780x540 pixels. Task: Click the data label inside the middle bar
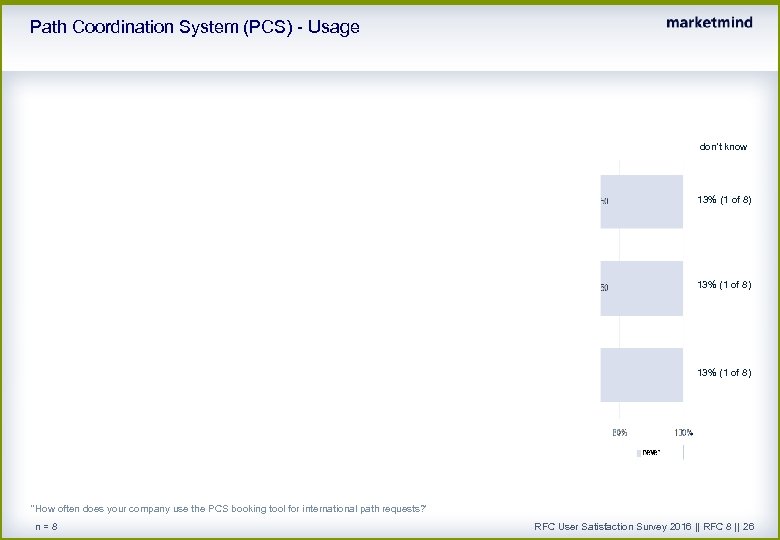(604, 288)
